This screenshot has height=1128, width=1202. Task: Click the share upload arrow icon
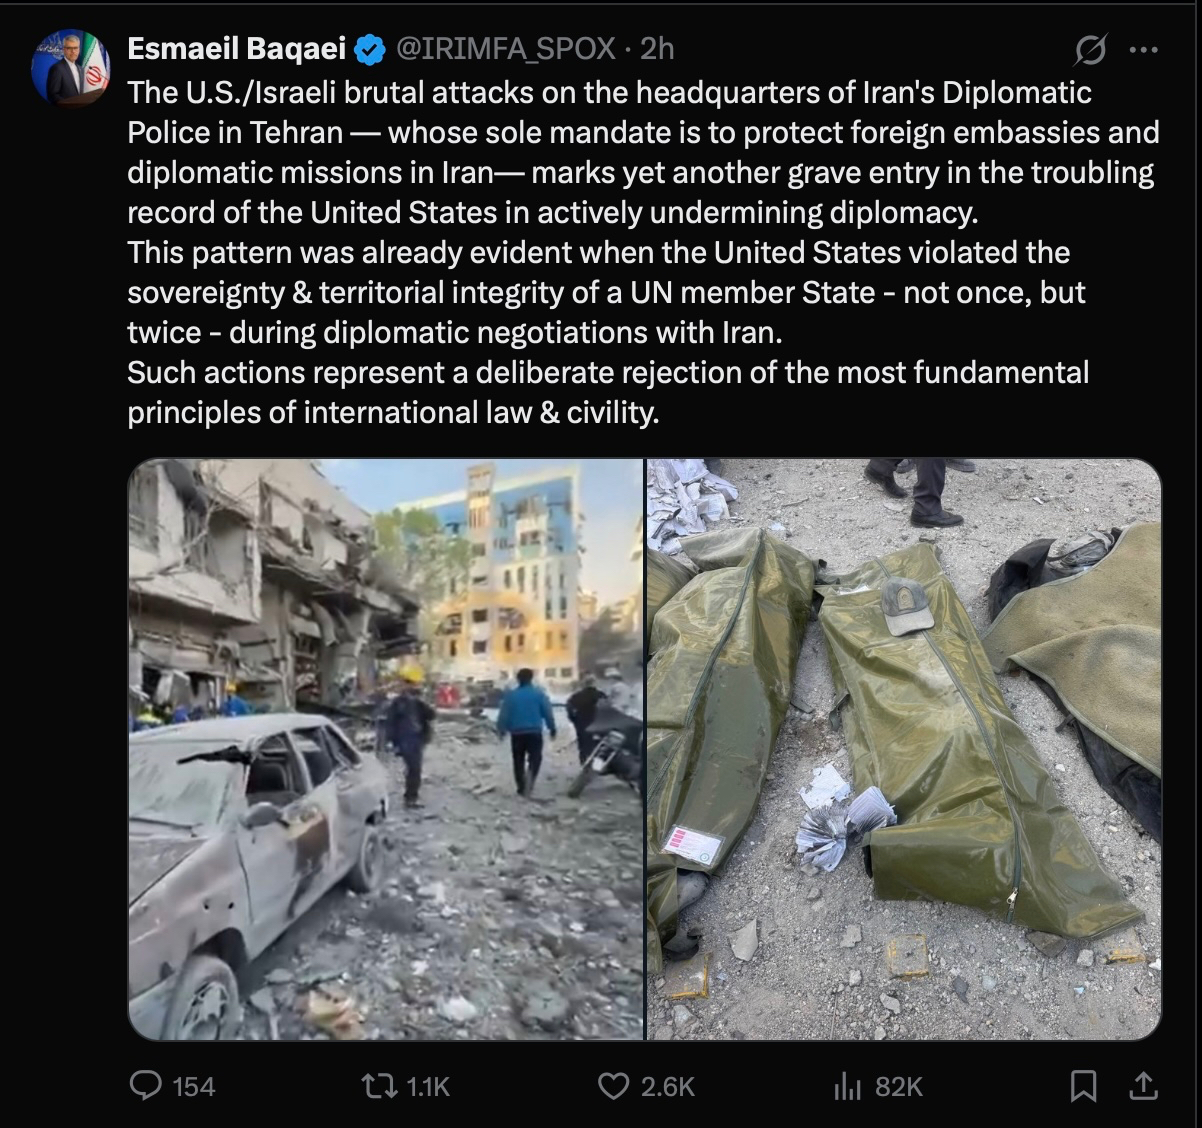[x=1143, y=1085]
